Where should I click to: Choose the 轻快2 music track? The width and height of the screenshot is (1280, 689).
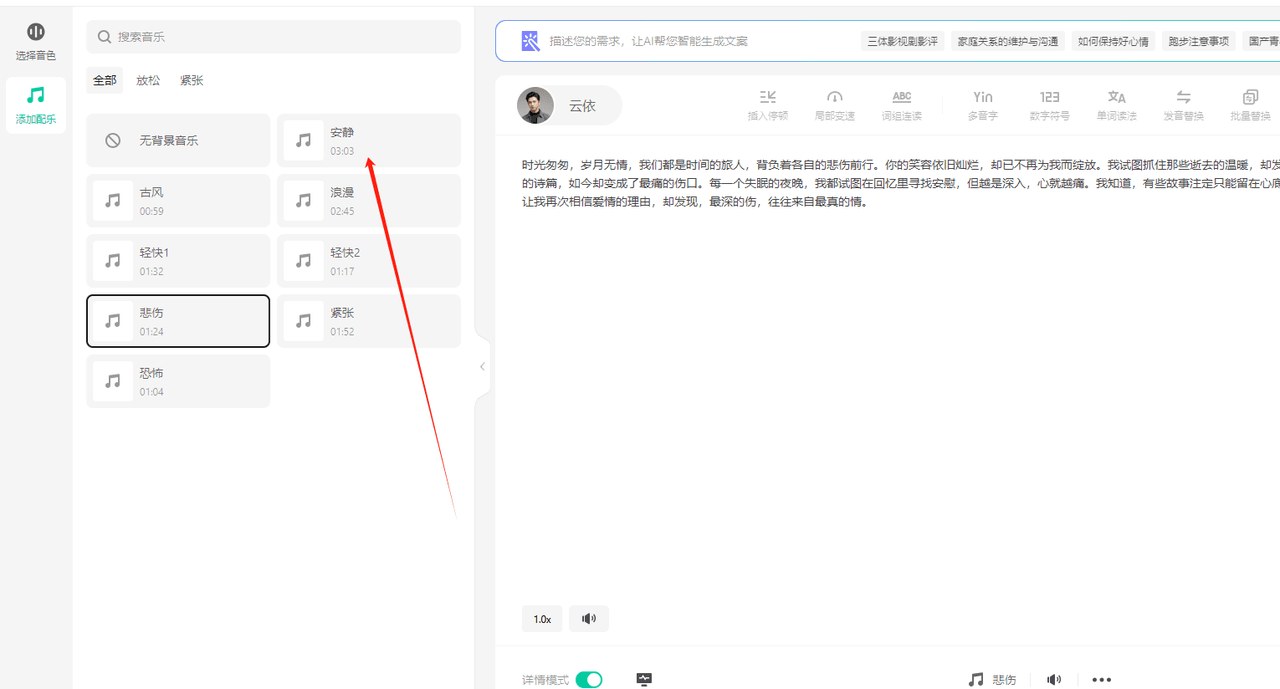click(369, 260)
